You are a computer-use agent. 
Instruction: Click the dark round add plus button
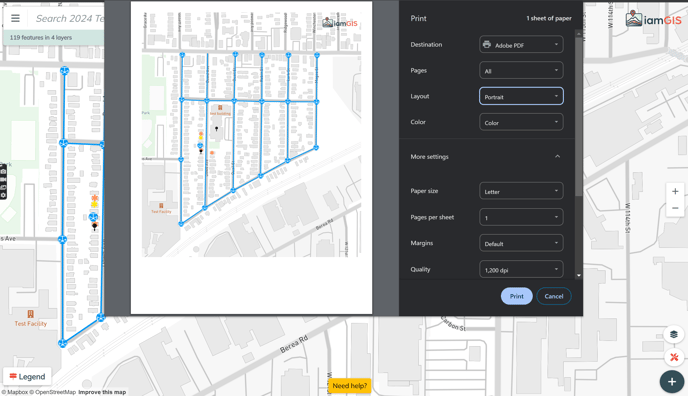[x=672, y=382]
